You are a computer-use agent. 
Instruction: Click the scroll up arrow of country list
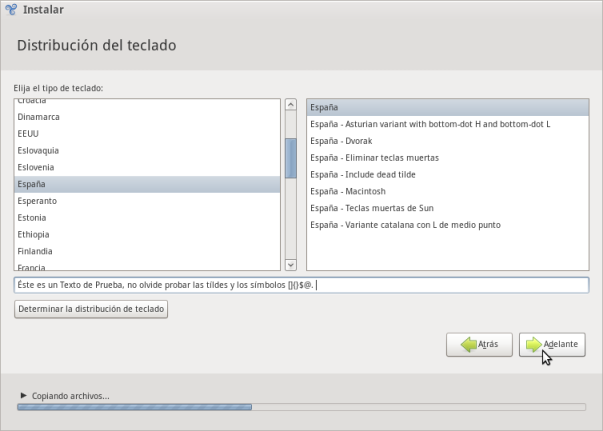coord(291,105)
